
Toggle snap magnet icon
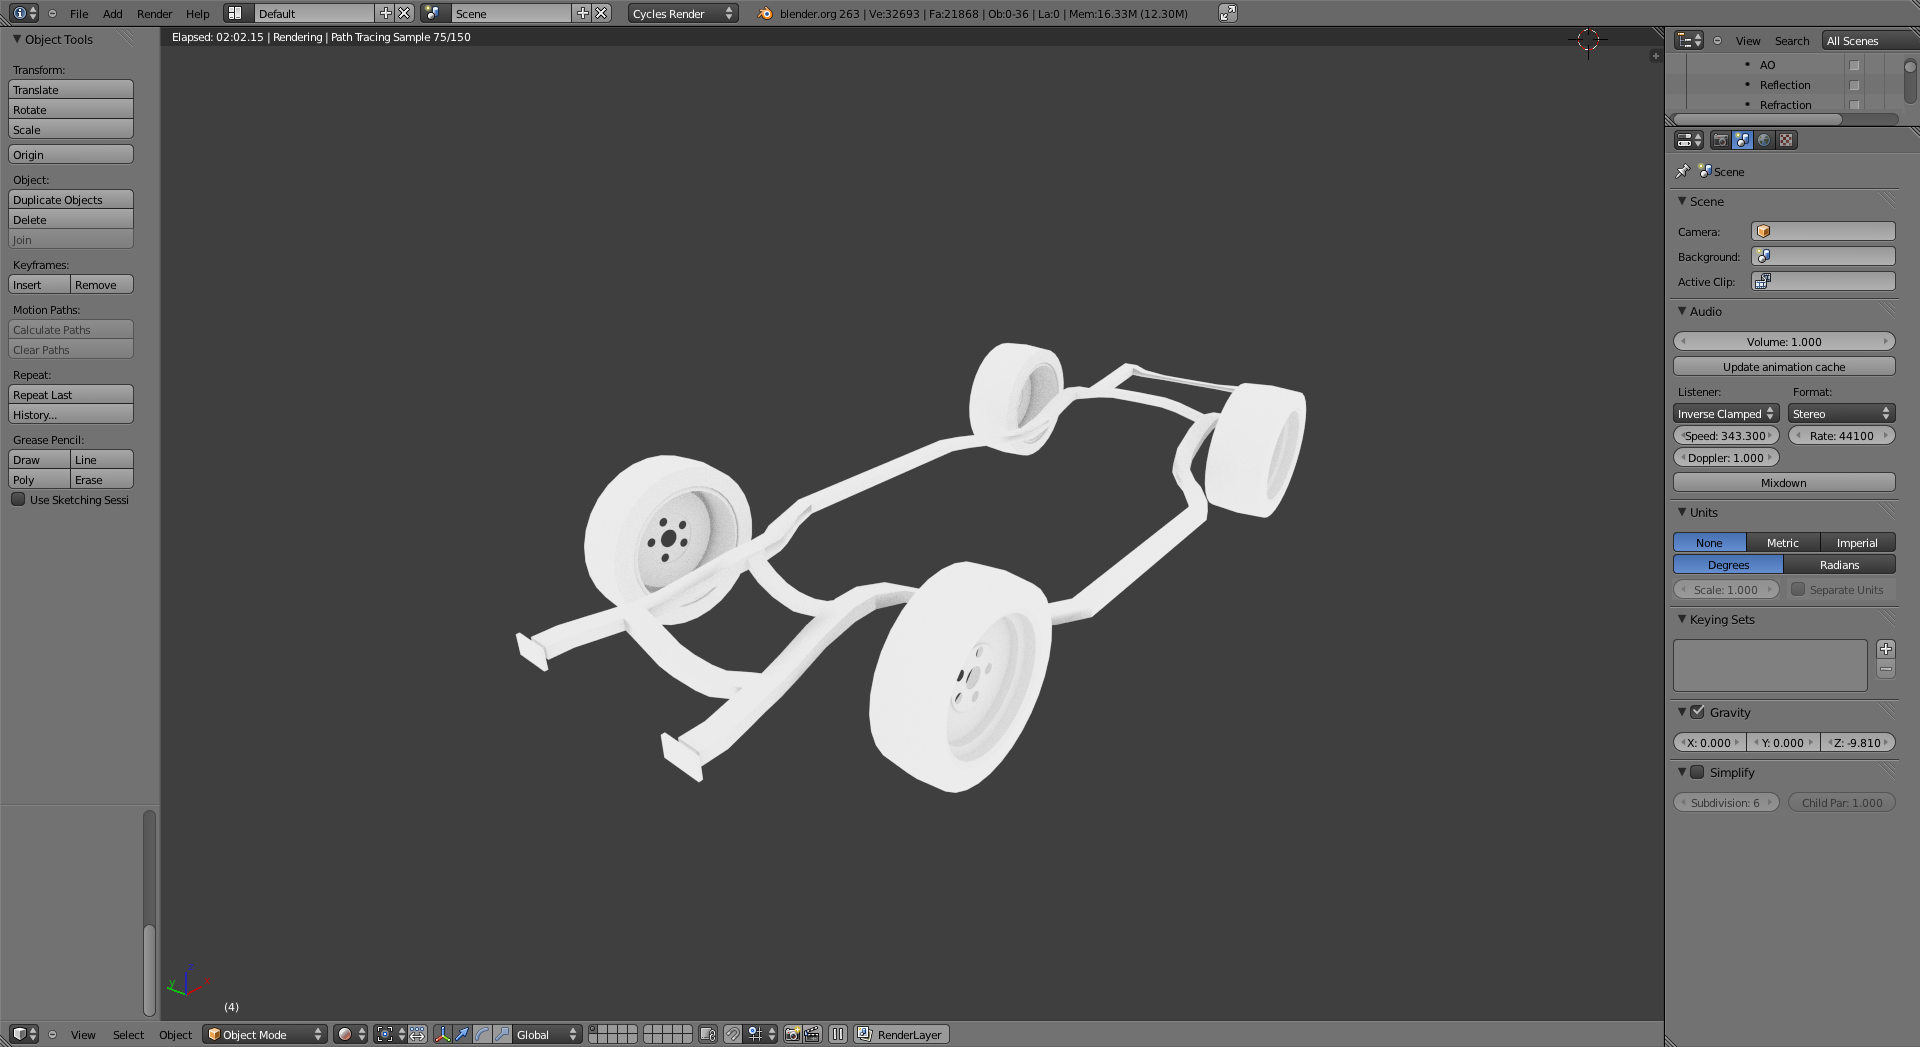tap(733, 1034)
